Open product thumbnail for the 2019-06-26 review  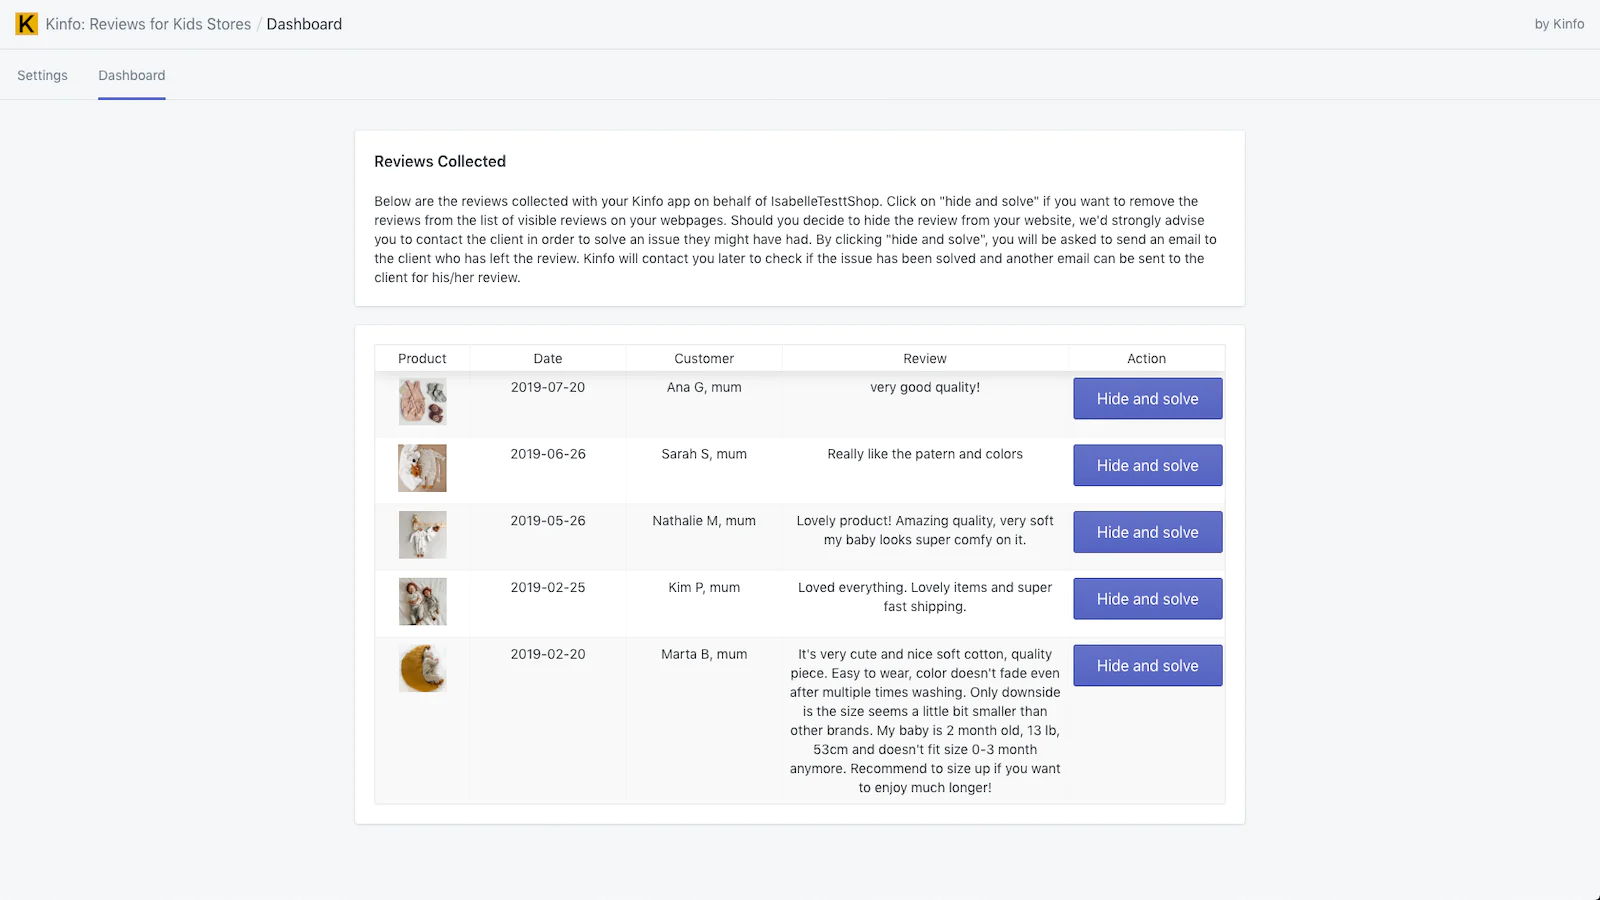(x=423, y=468)
